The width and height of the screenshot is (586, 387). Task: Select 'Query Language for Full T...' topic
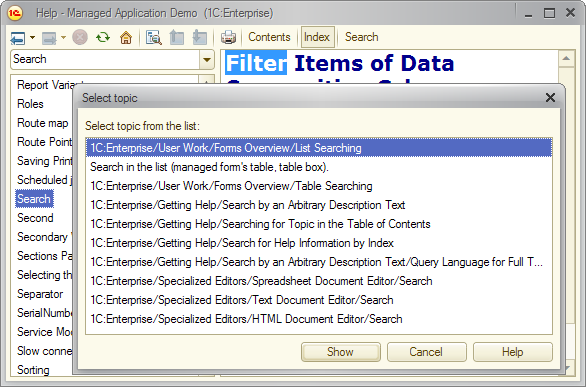point(319,262)
